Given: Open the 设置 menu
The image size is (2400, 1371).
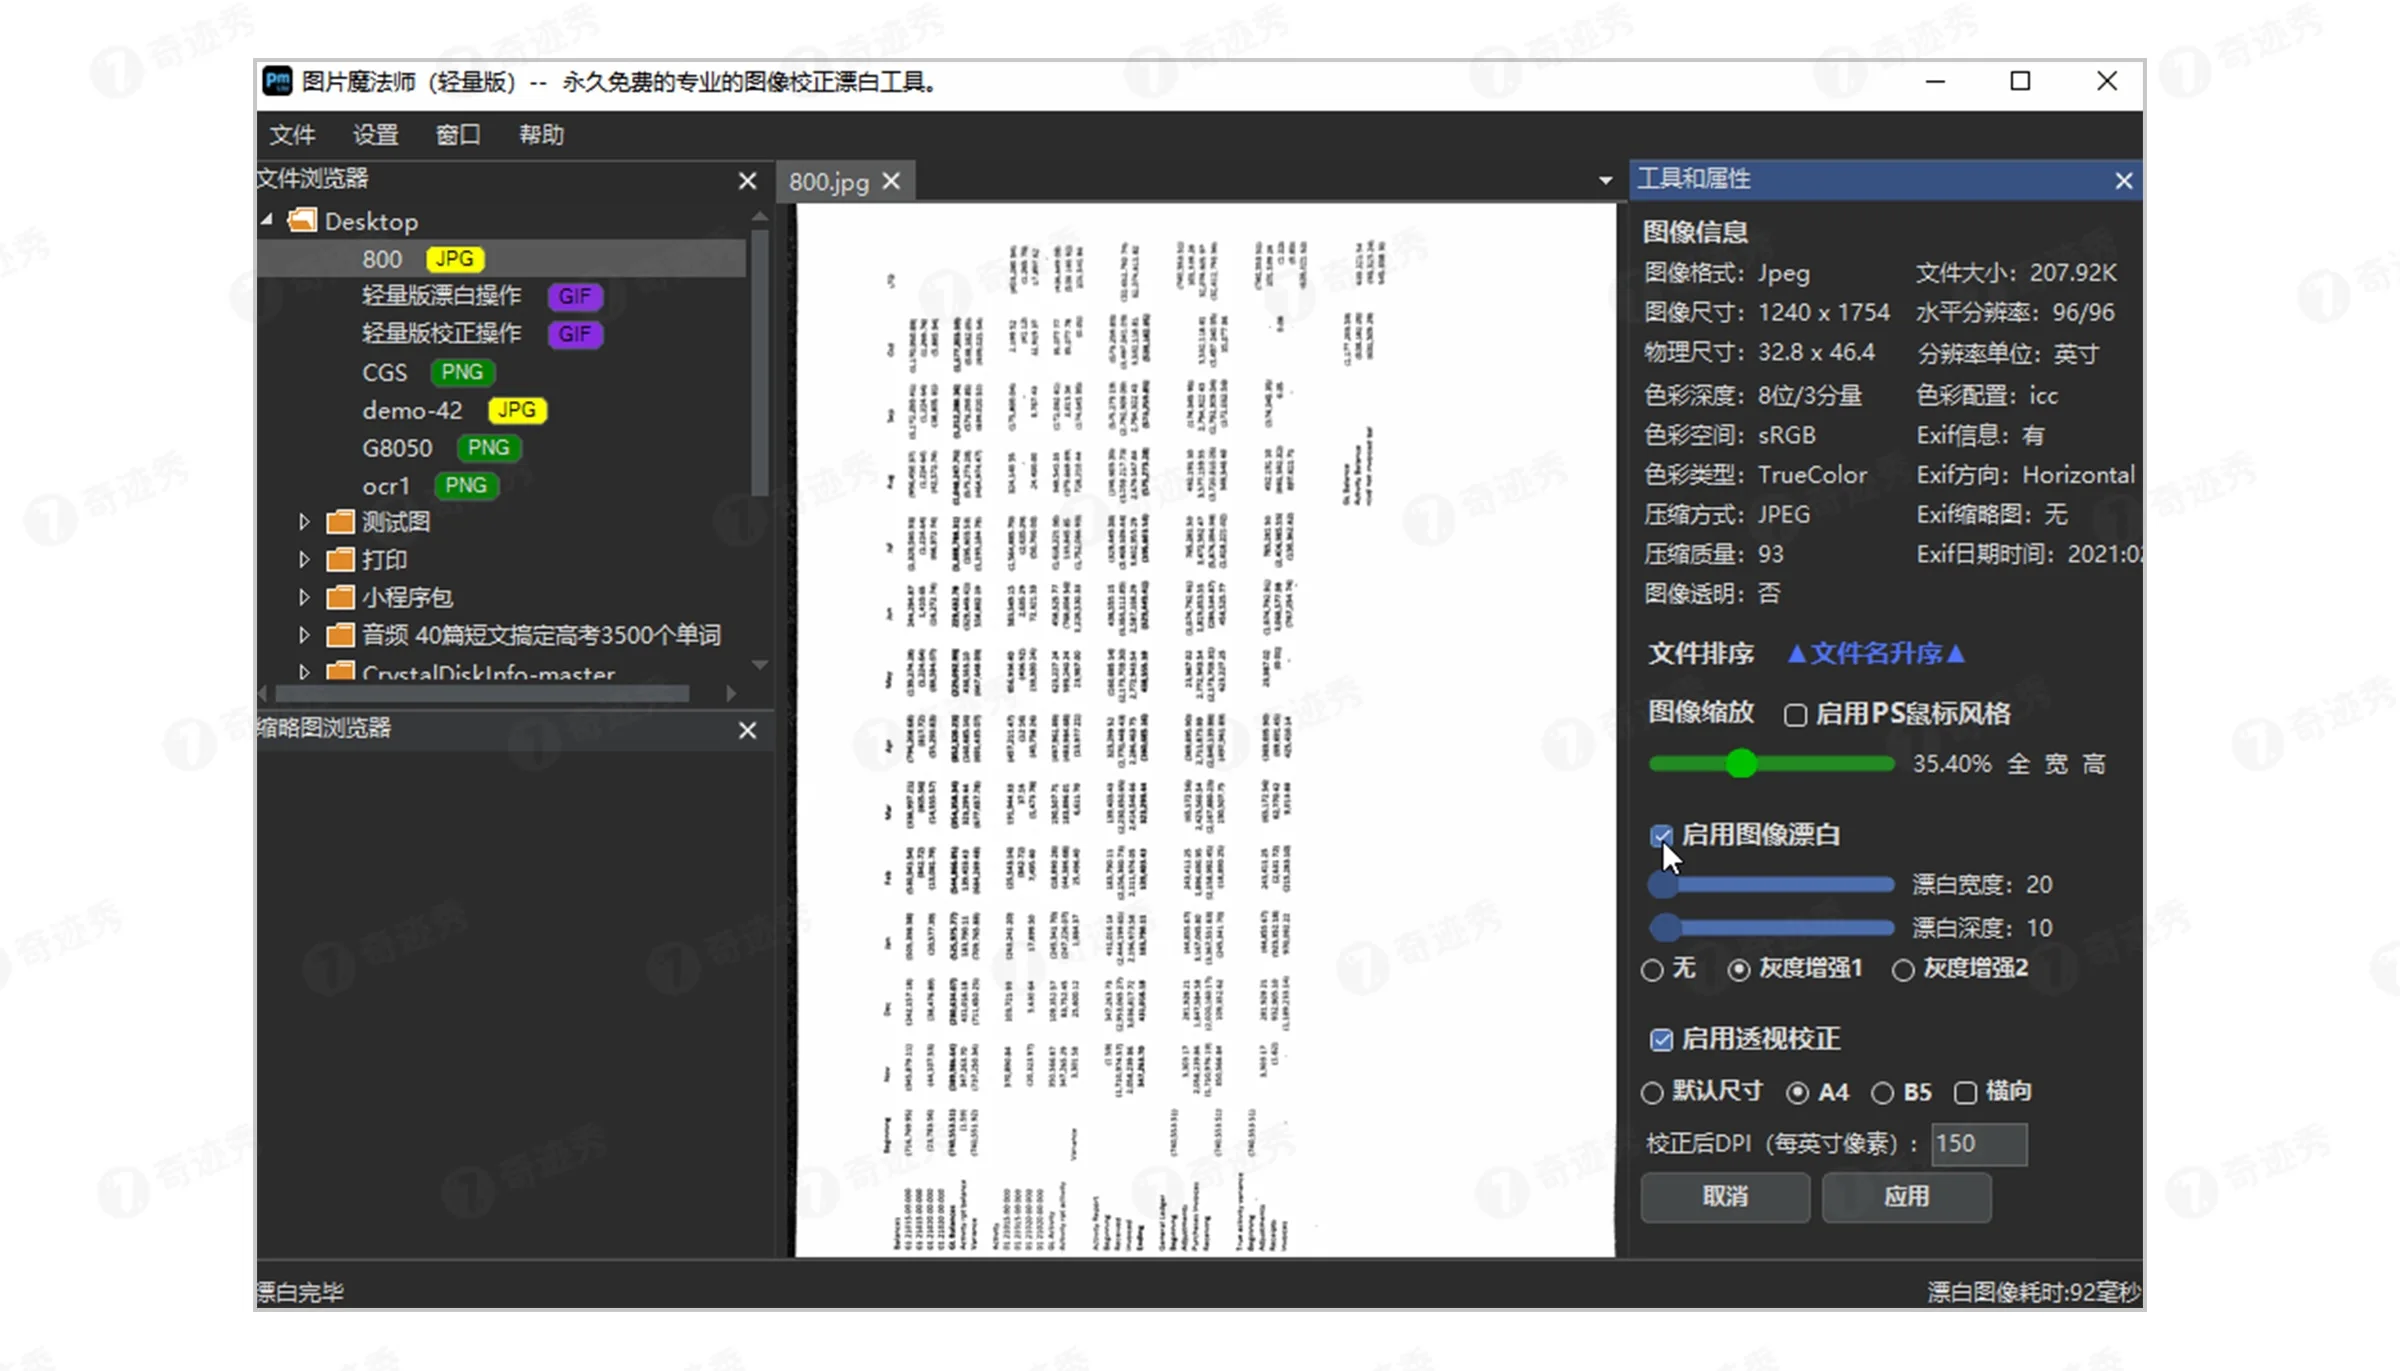Looking at the screenshot, I should tap(375, 135).
